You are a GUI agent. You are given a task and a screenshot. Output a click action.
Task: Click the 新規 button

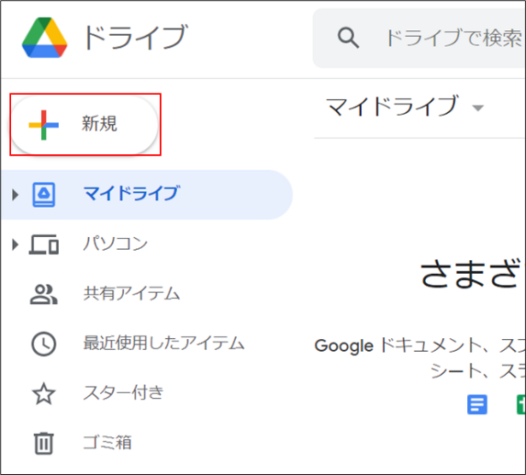[x=85, y=125]
